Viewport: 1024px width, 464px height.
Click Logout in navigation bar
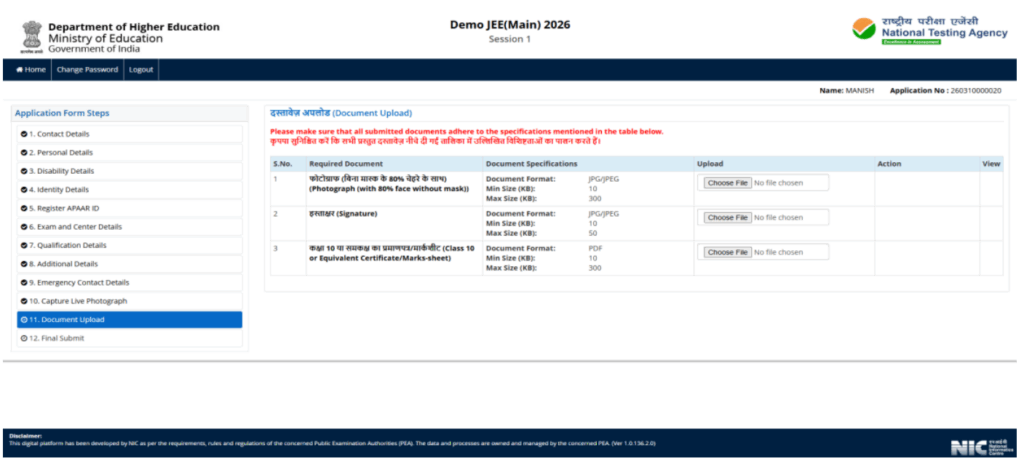[x=141, y=69]
